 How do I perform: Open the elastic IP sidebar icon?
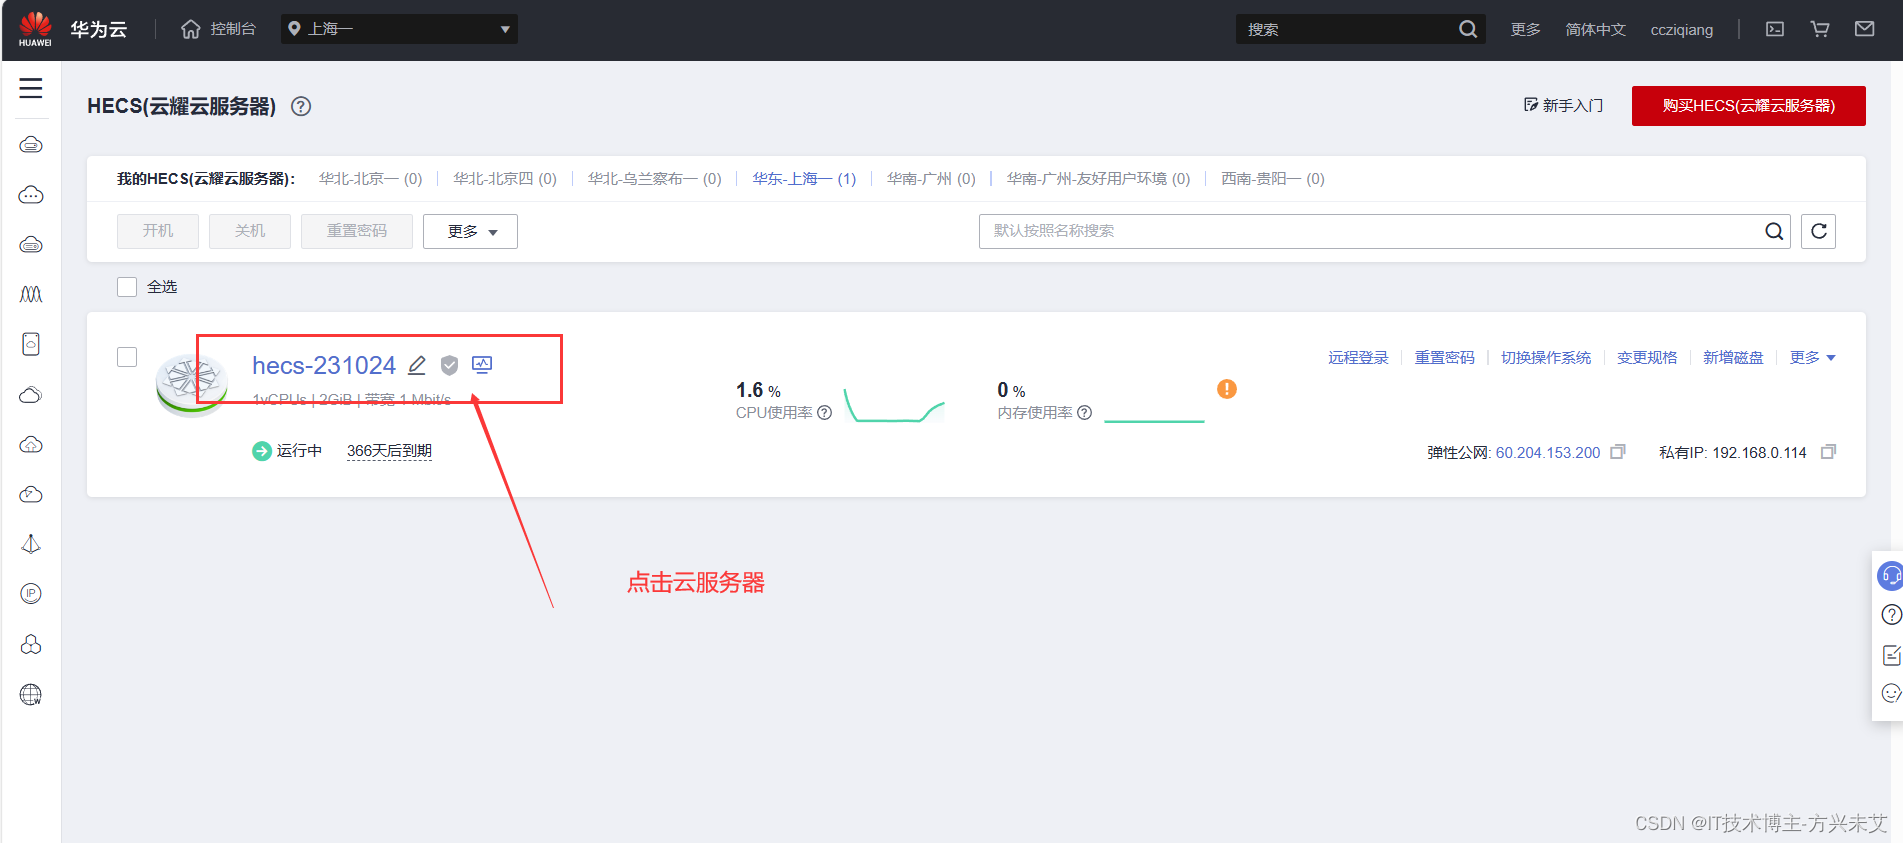pyautogui.click(x=31, y=594)
